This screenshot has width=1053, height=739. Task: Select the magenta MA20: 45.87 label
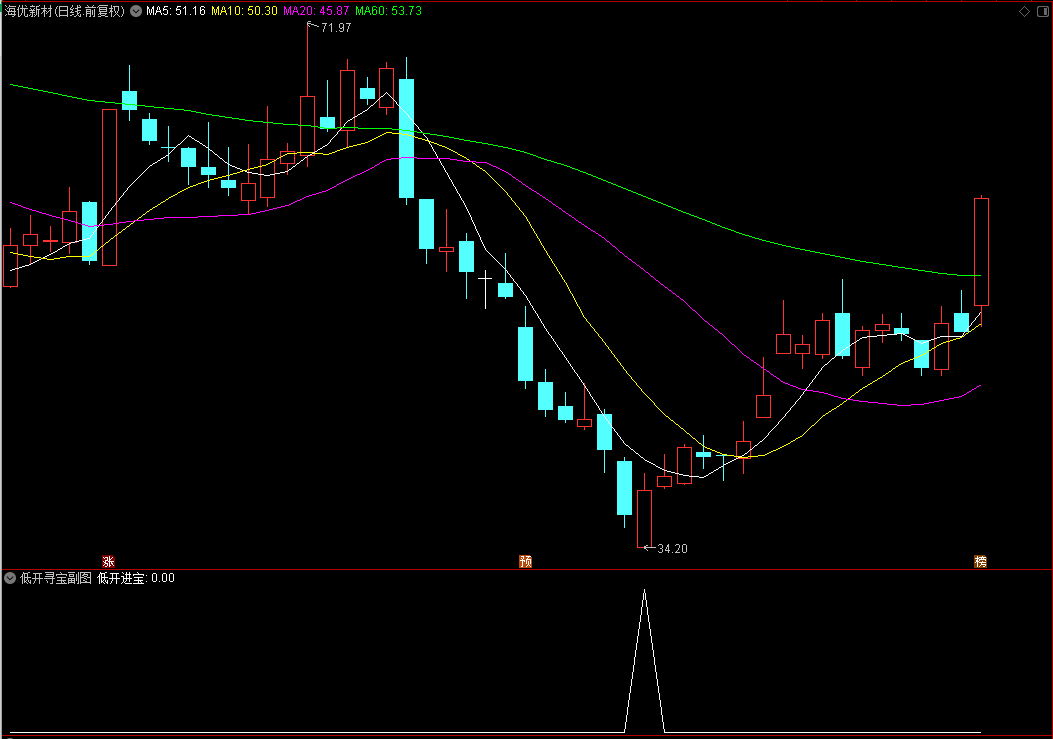click(316, 11)
